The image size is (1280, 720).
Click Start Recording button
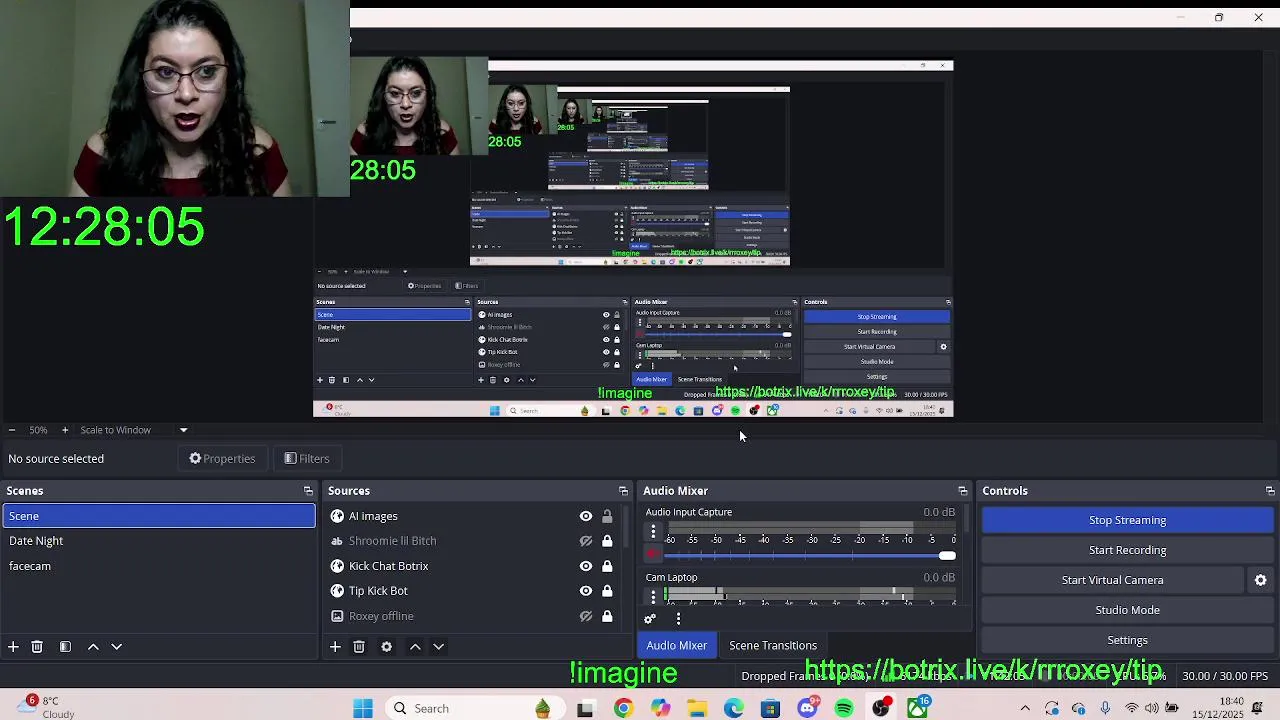(x=1127, y=550)
